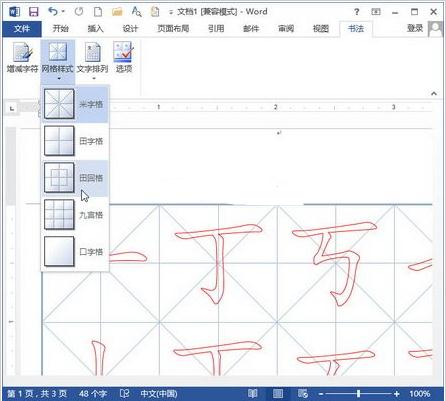The height and width of the screenshot is (401, 446).
Task: Click the 丂 character outline in the grid
Action: tap(335, 263)
